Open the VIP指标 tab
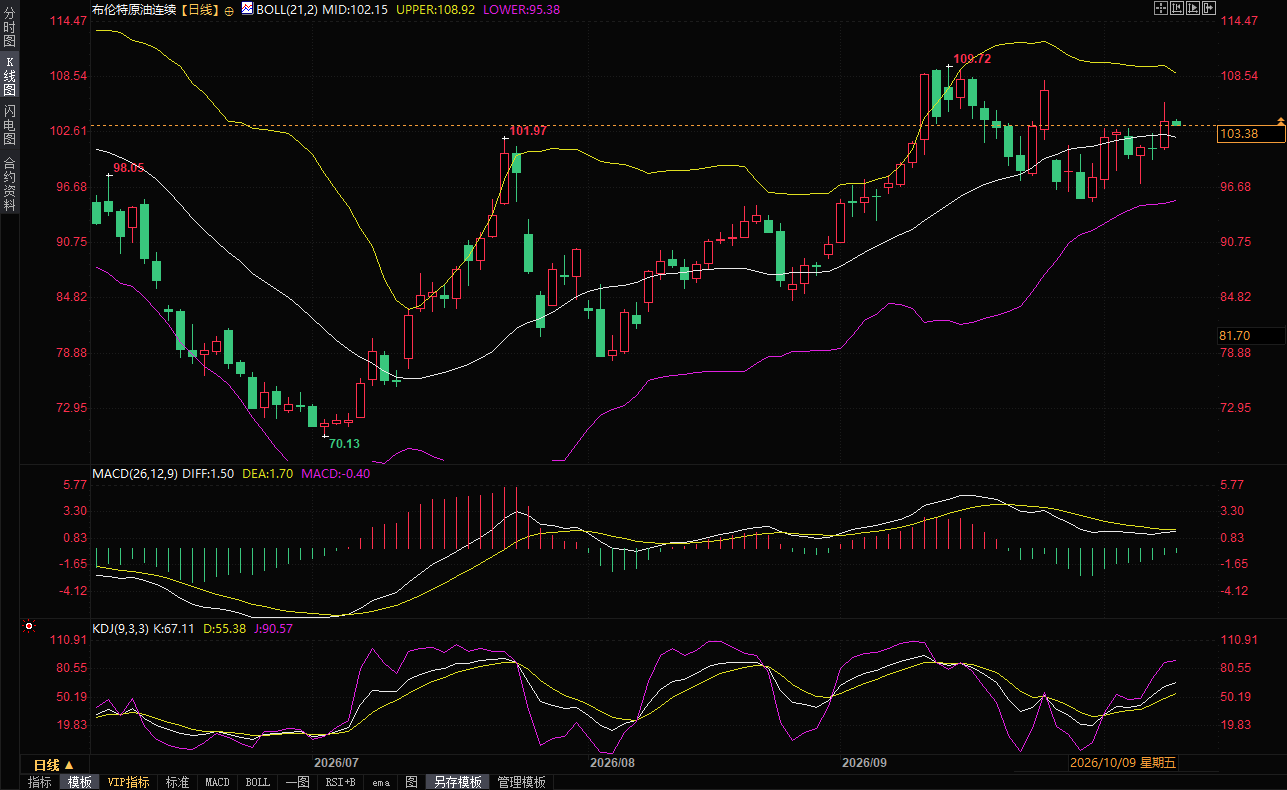Screen dimensions: 1287x790 coord(128,782)
